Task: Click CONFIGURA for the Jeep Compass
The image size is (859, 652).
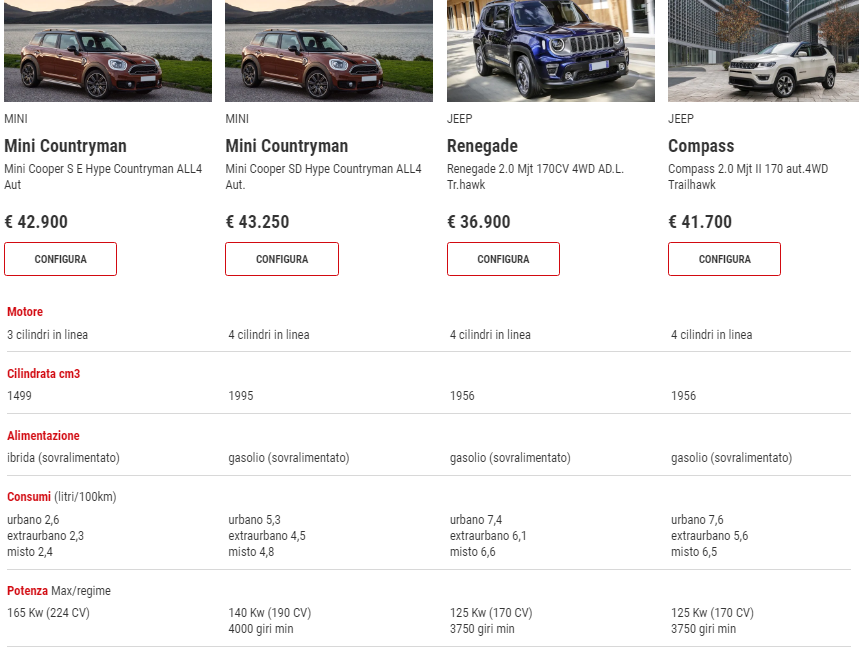Action: click(724, 259)
